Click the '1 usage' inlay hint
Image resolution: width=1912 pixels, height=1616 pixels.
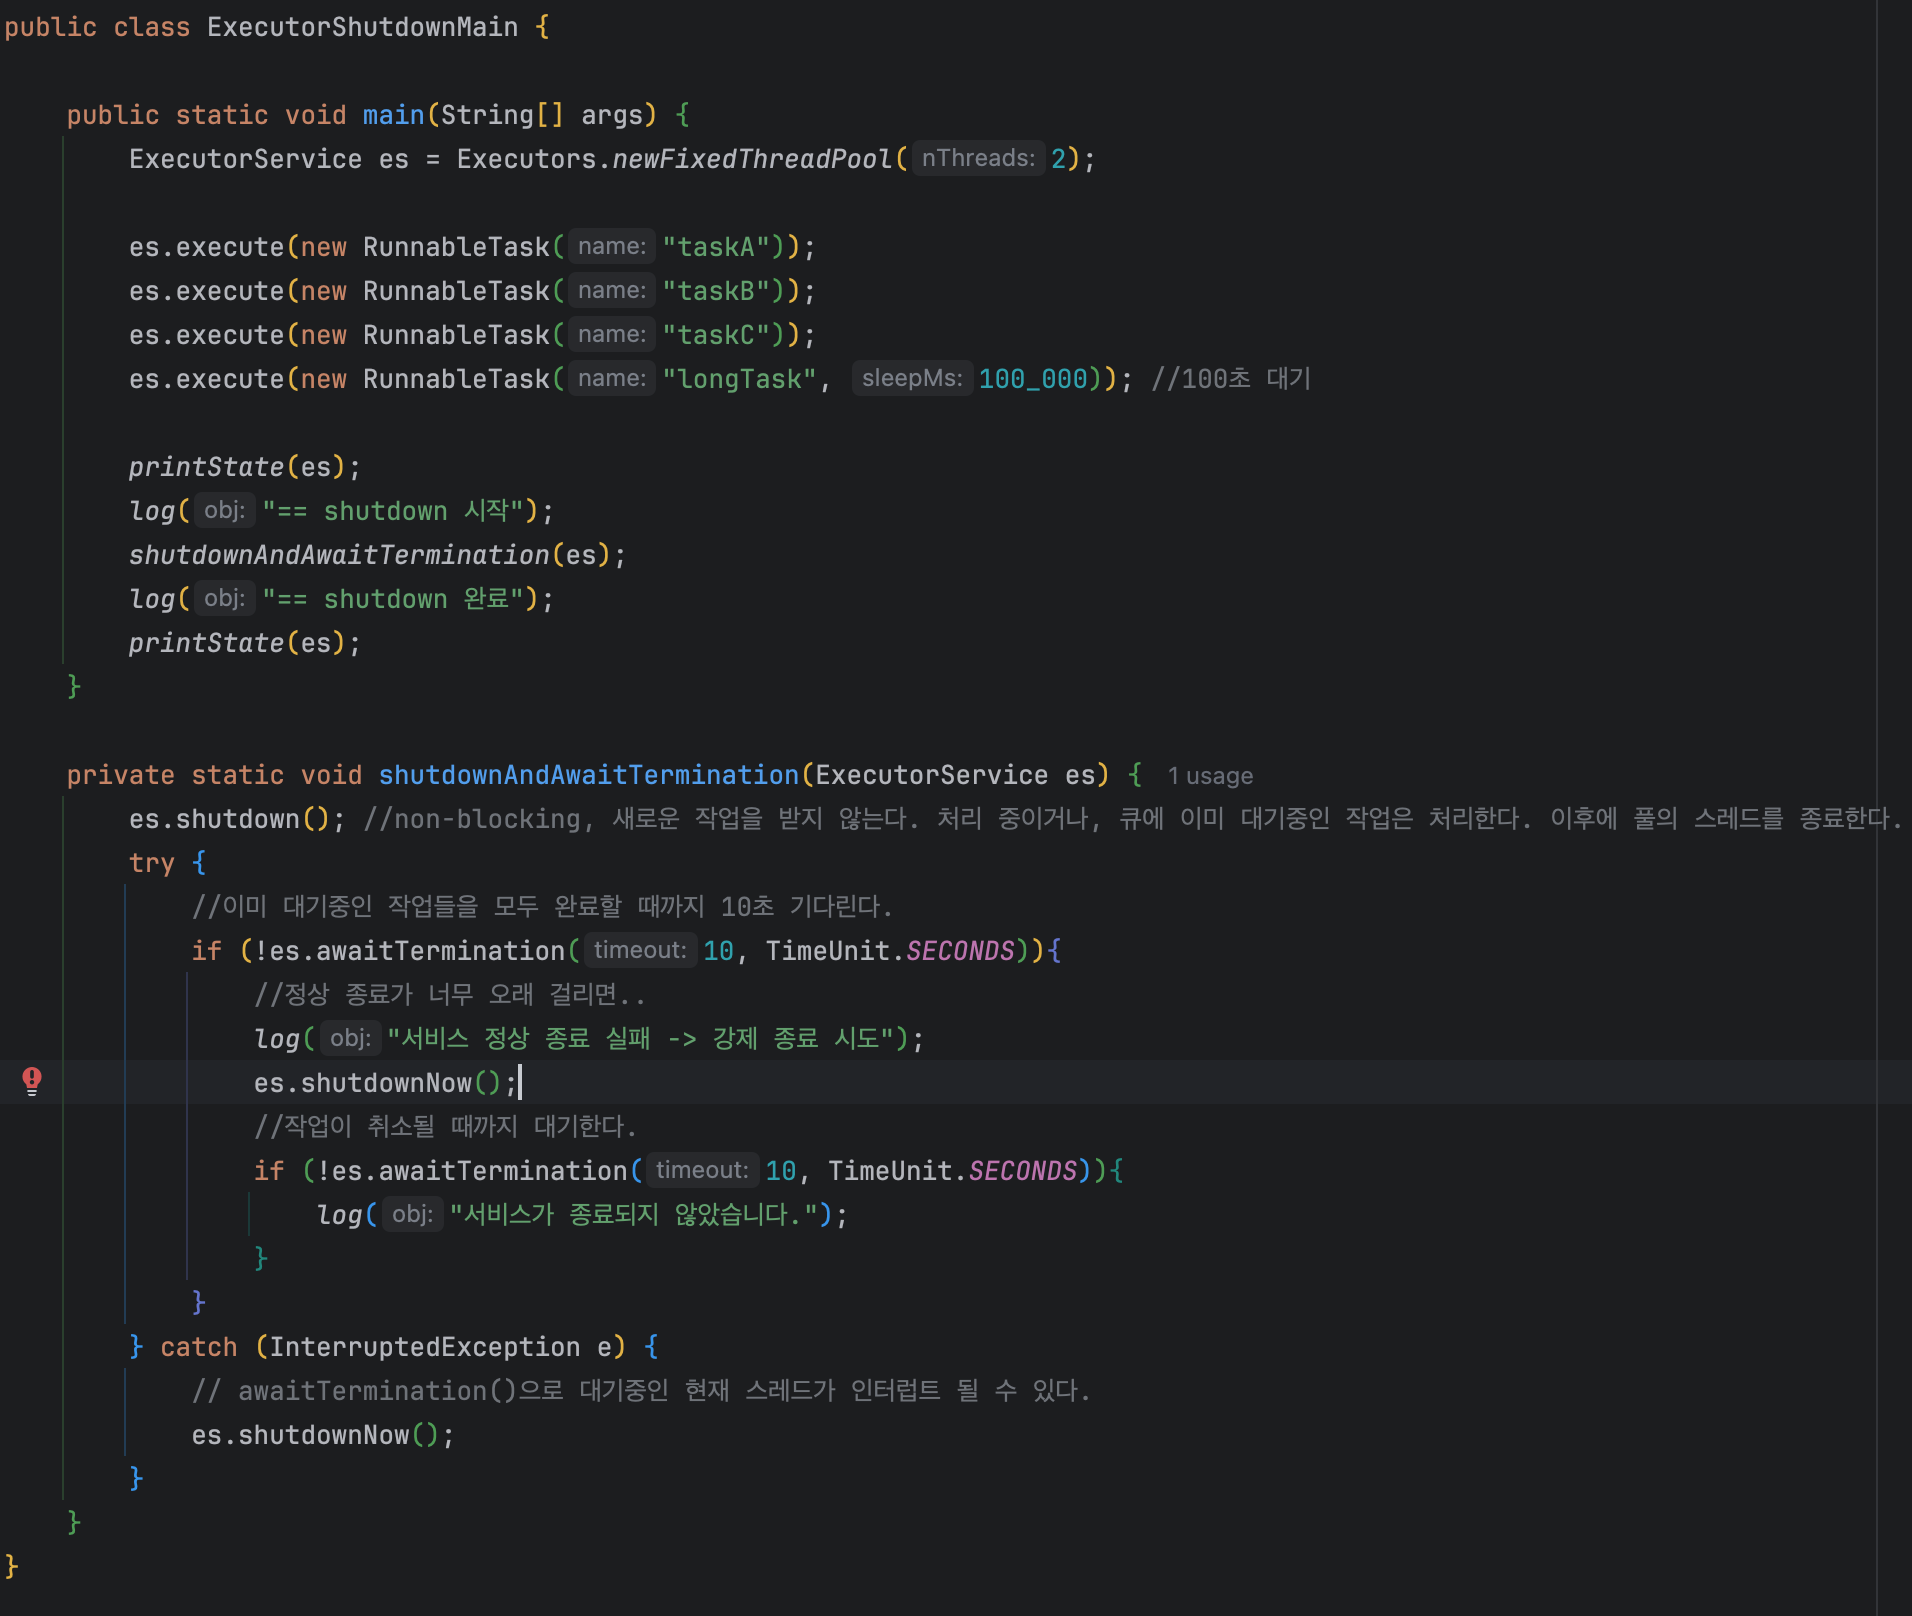click(1210, 776)
